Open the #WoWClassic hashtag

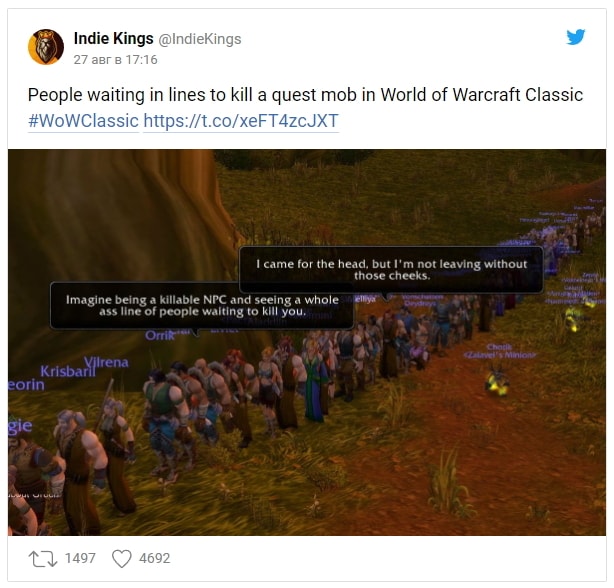[x=83, y=121]
